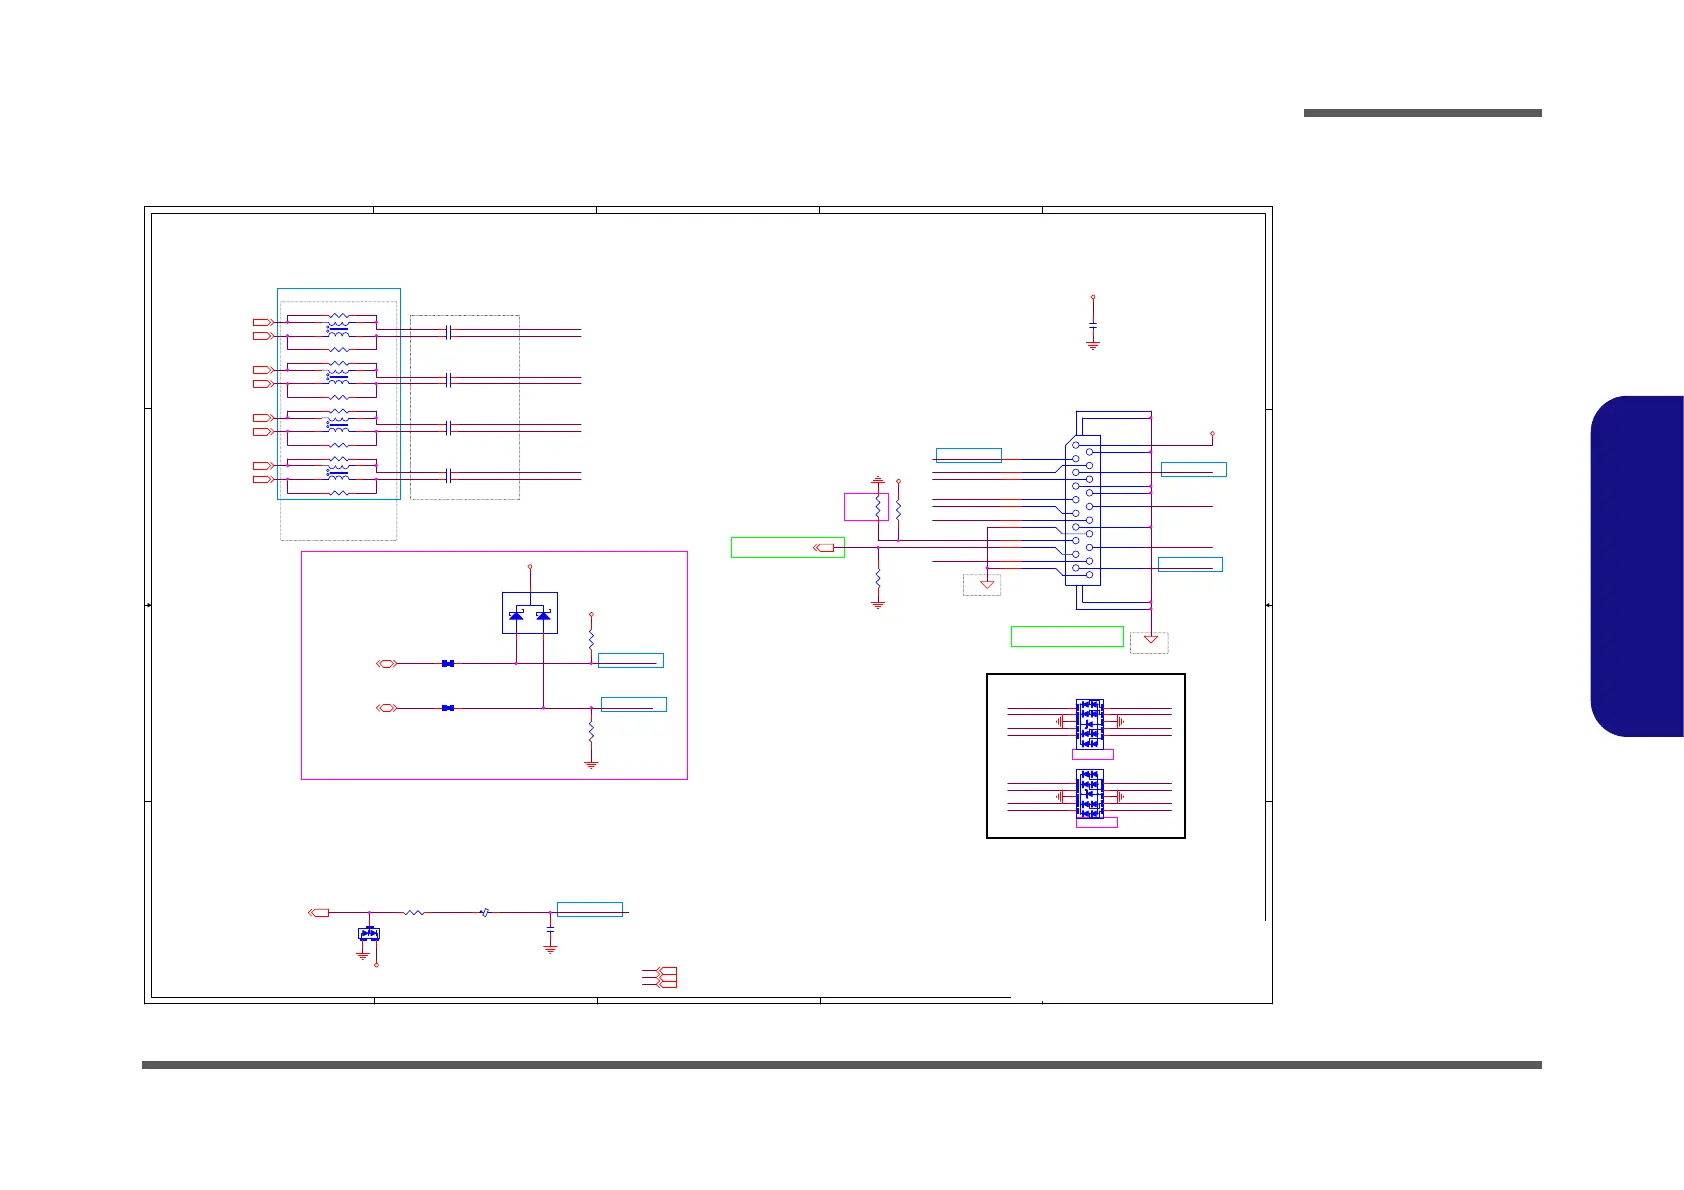Select the third common-mode choke from top
This screenshot has height=1190, width=1684.
(x=338, y=424)
